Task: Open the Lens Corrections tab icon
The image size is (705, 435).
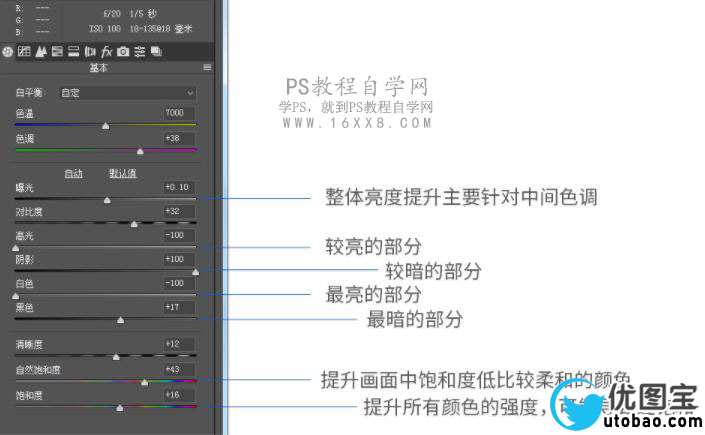Action: pos(90,52)
